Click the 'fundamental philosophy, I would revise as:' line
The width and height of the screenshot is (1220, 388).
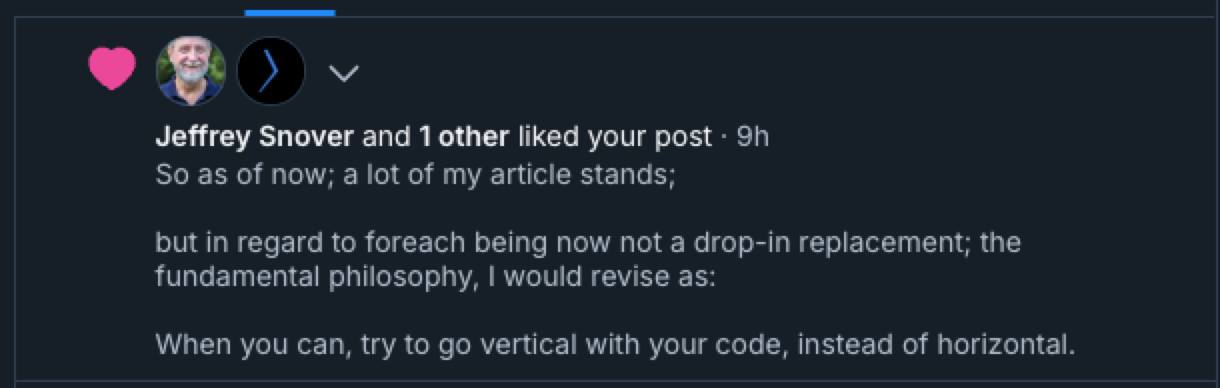pyautogui.click(x=435, y=277)
